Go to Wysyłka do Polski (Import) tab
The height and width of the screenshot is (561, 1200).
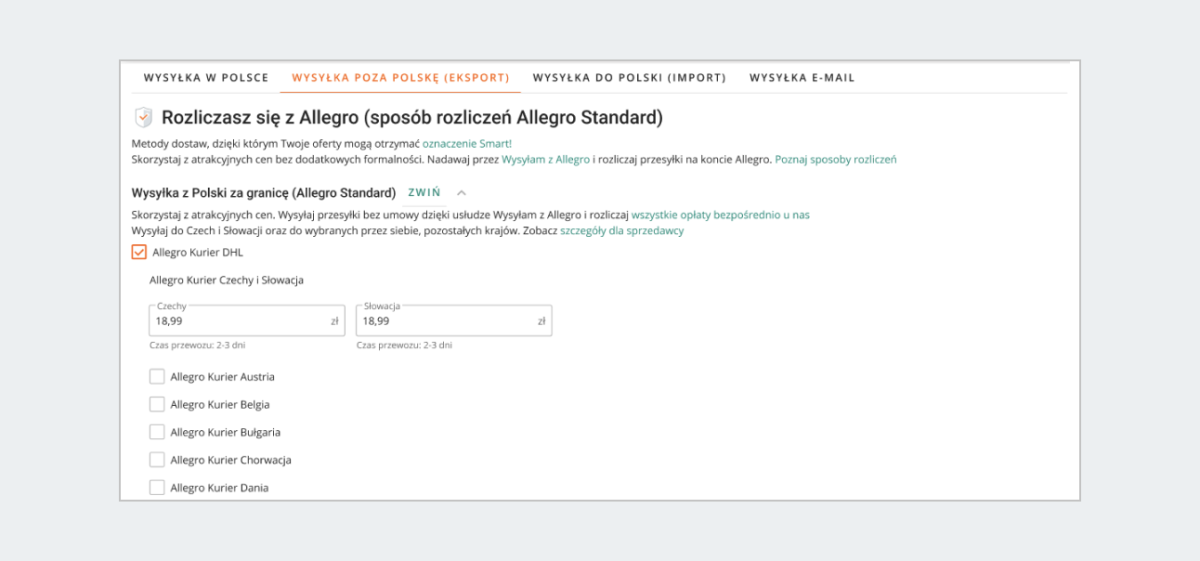(x=629, y=78)
